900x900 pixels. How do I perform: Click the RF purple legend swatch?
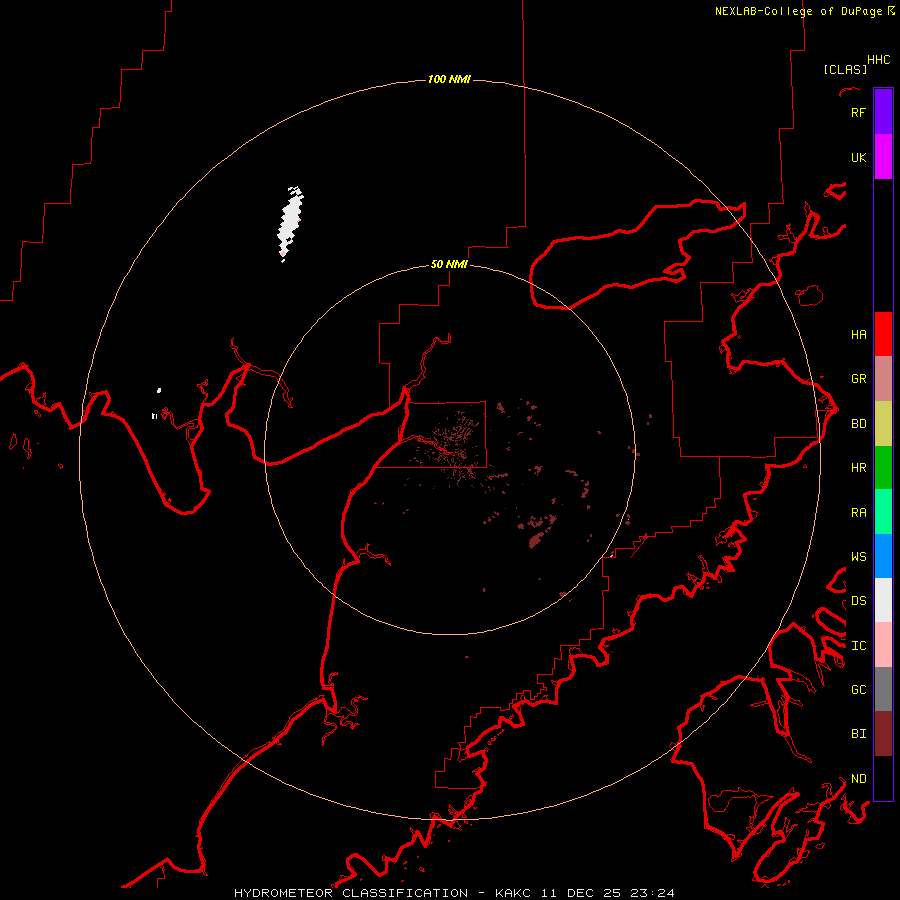pyautogui.click(x=883, y=112)
